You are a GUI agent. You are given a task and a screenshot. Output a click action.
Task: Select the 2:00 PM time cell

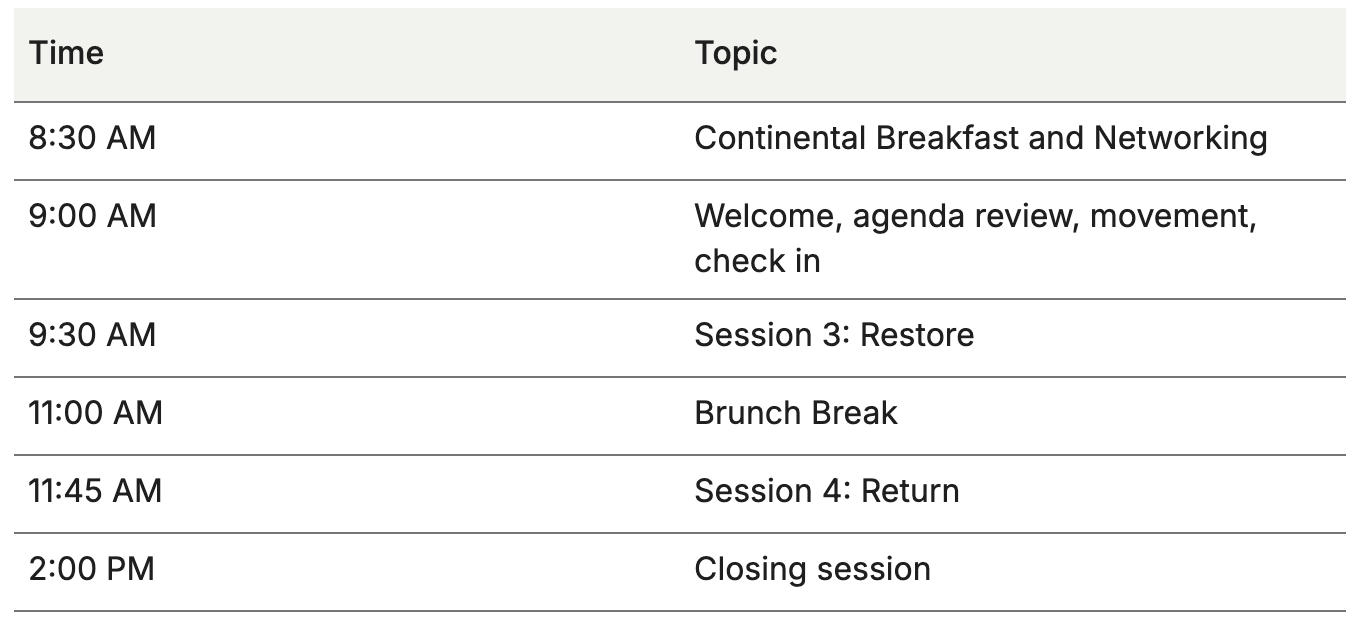point(91,568)
